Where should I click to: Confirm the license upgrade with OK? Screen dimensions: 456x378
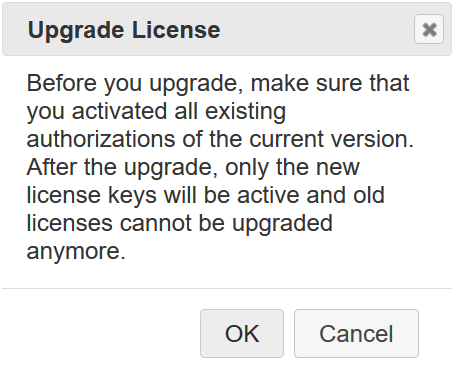tap(242, 333)
